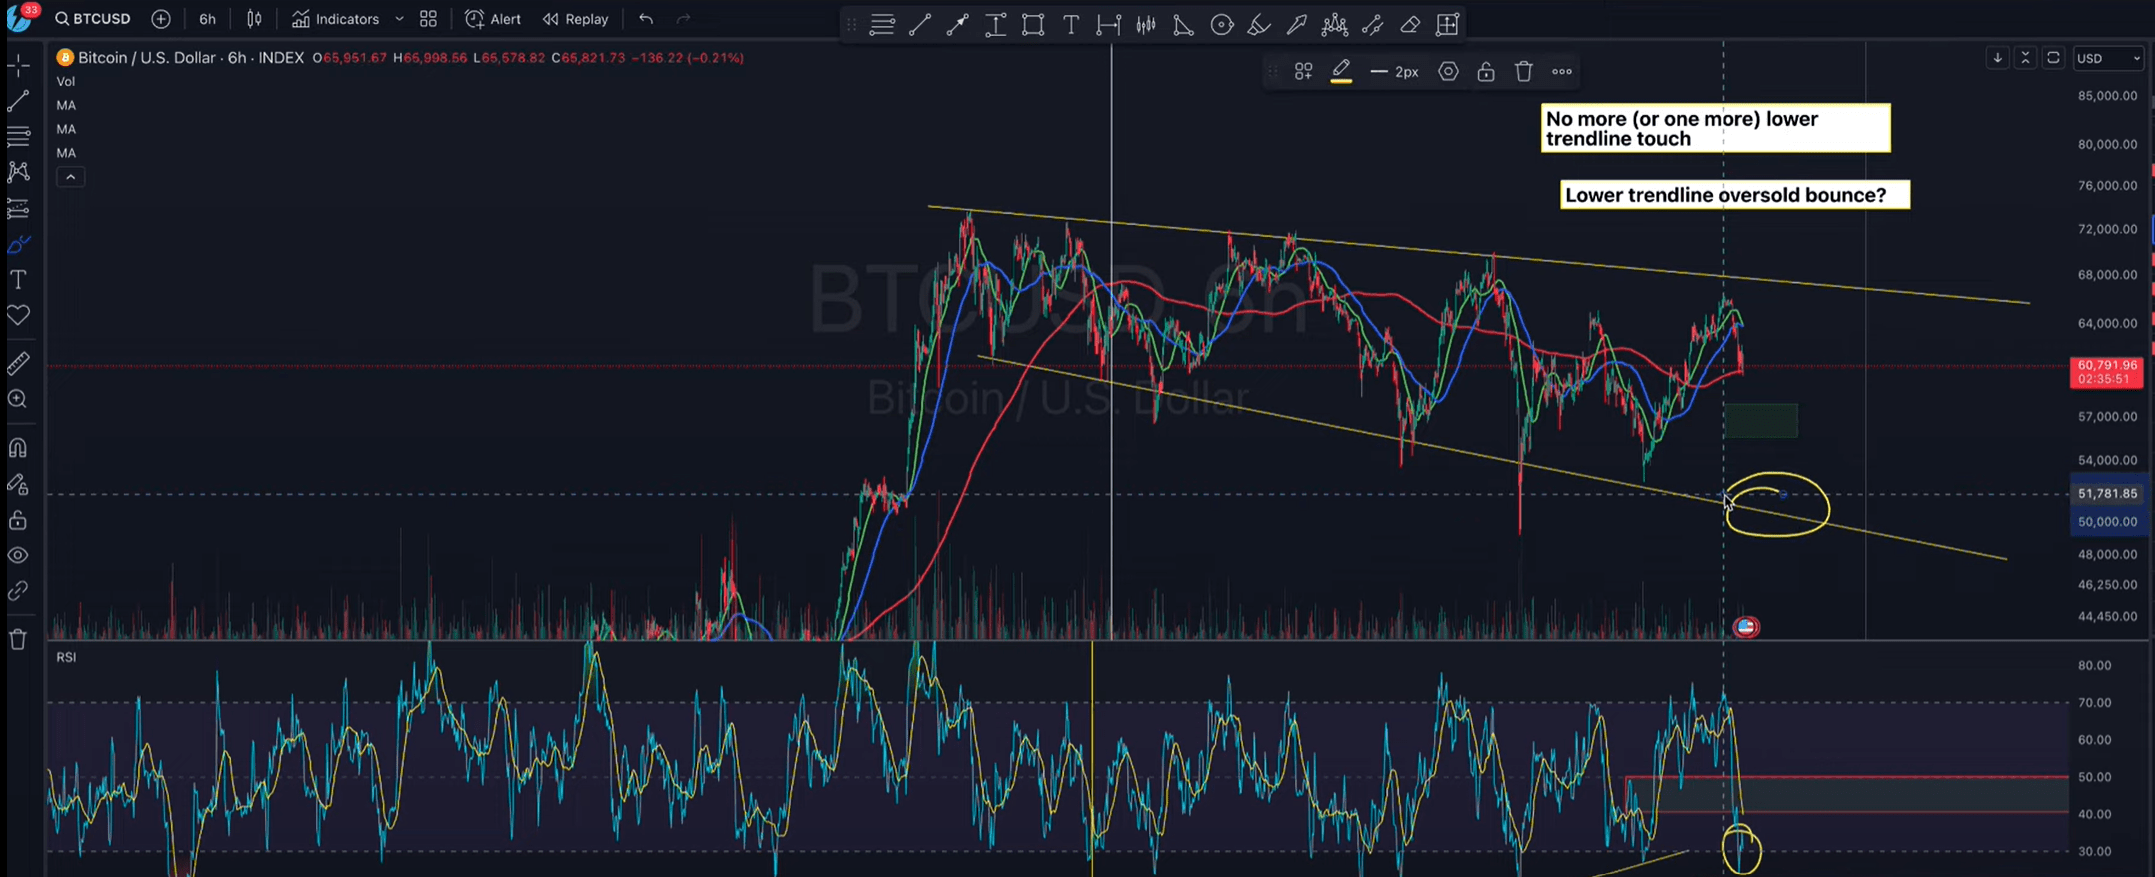Create a price Alert
Image resolution: width=2155 pixels, height=877 pixels.
click(493, 19)
